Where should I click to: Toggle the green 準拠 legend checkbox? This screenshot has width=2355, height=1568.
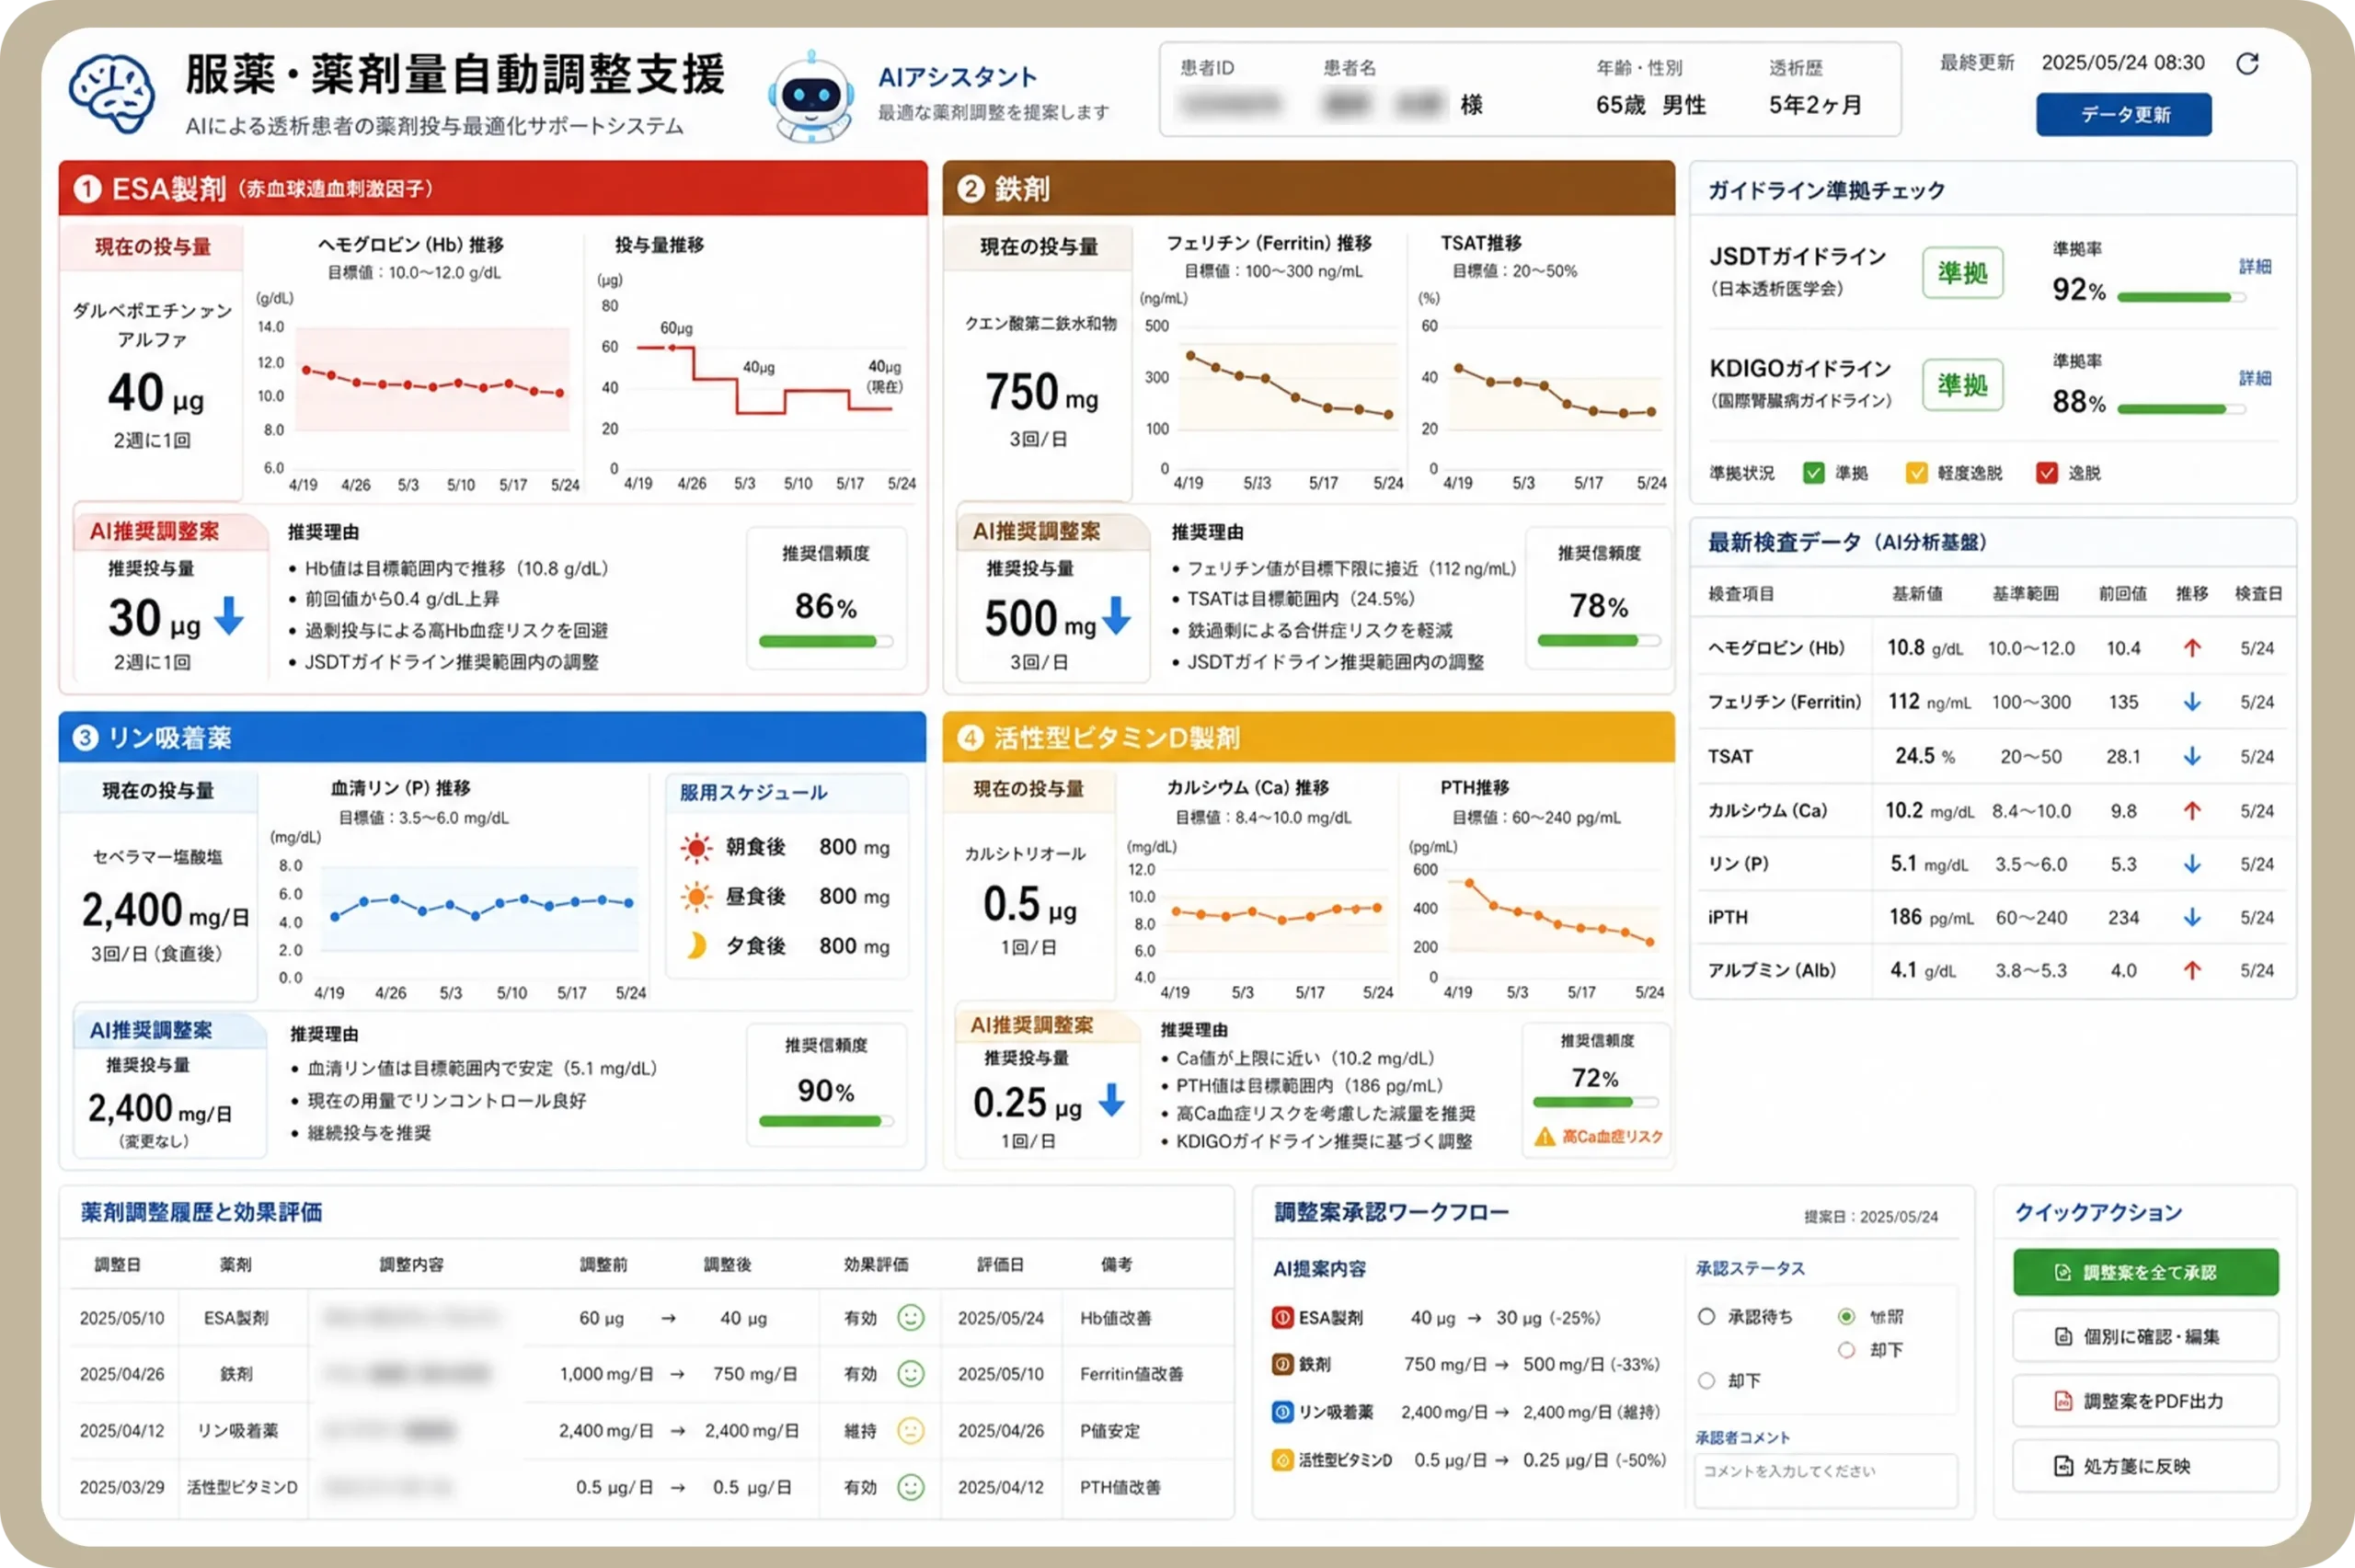[x=1813, y=473]
